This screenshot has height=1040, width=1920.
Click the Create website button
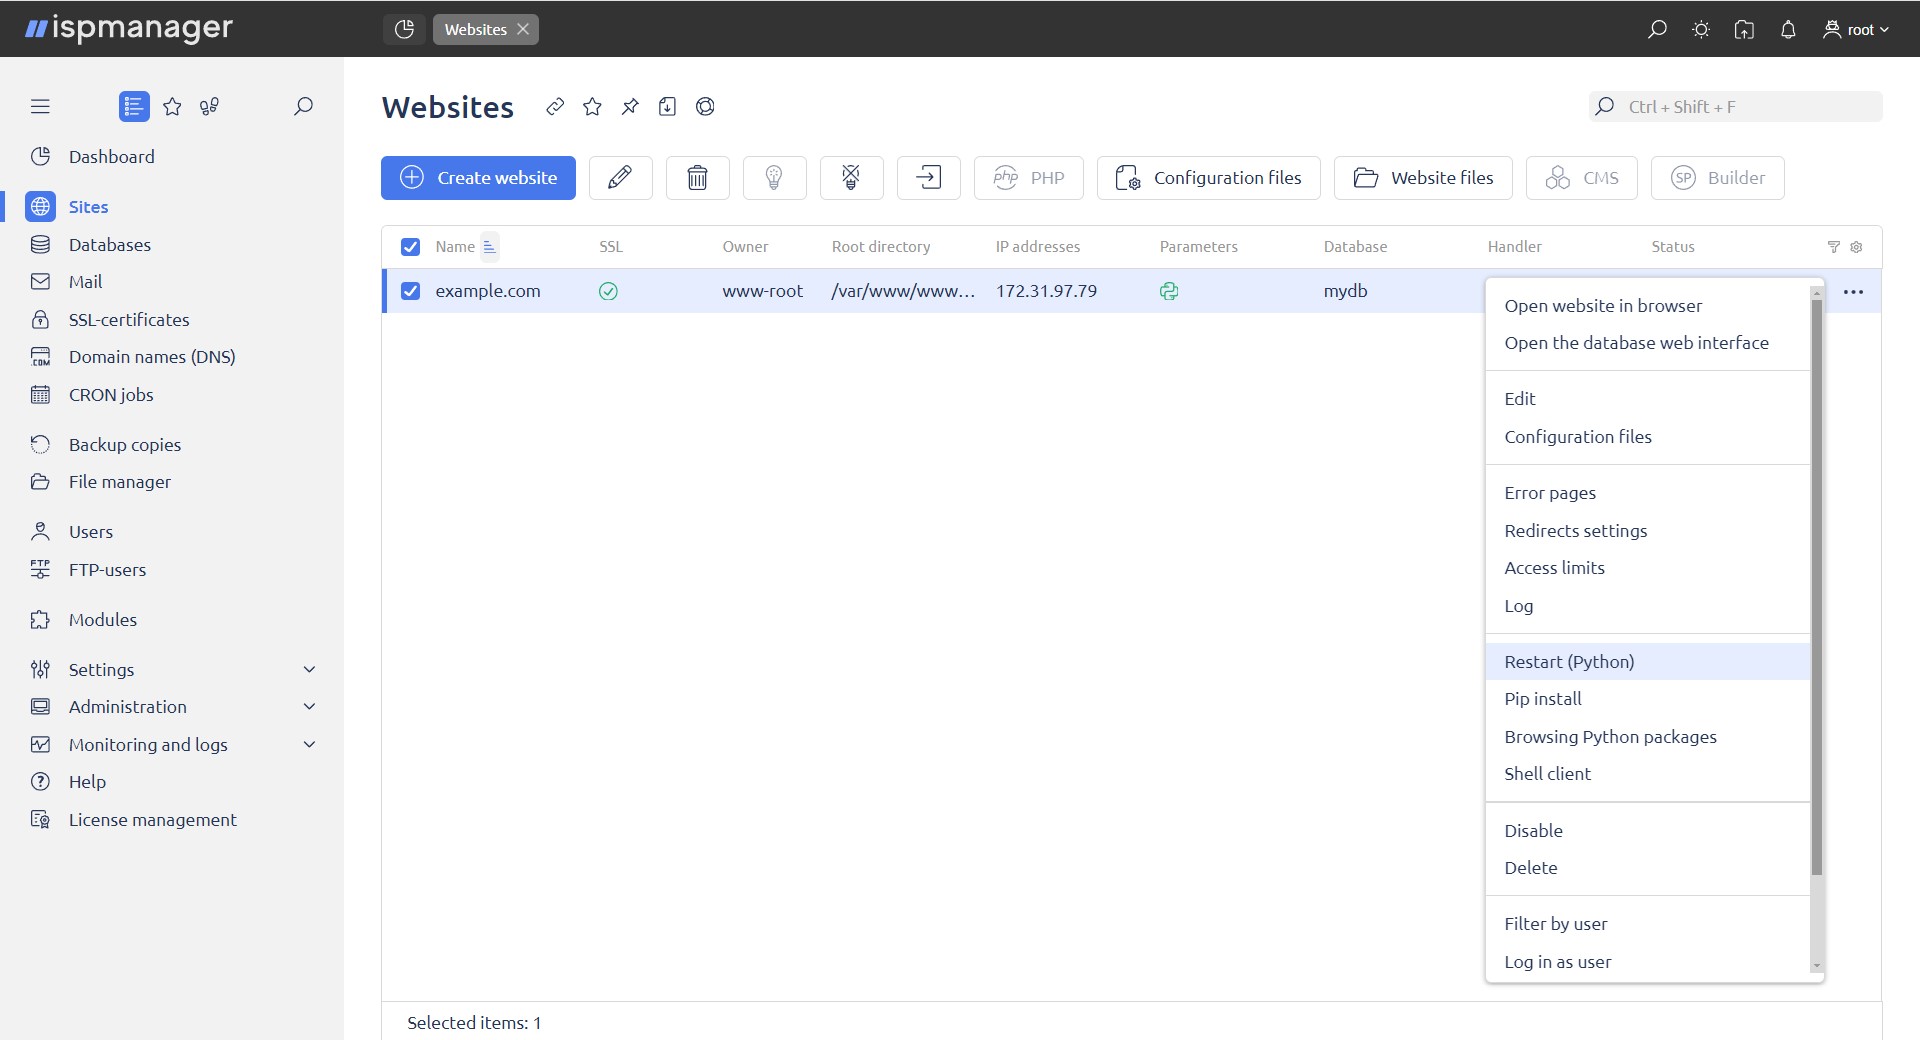coord(478,178)
